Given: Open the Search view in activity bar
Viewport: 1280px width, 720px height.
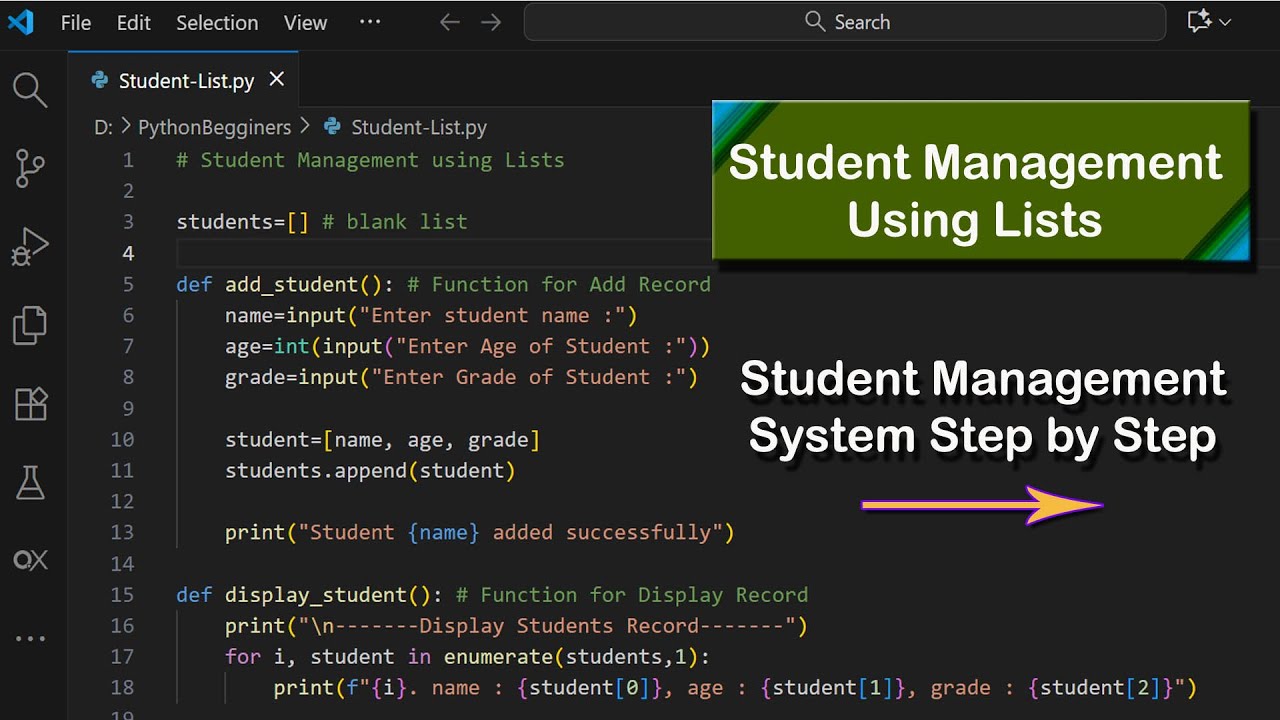Looking at the screenshot, I should click(x=30, y=90).
